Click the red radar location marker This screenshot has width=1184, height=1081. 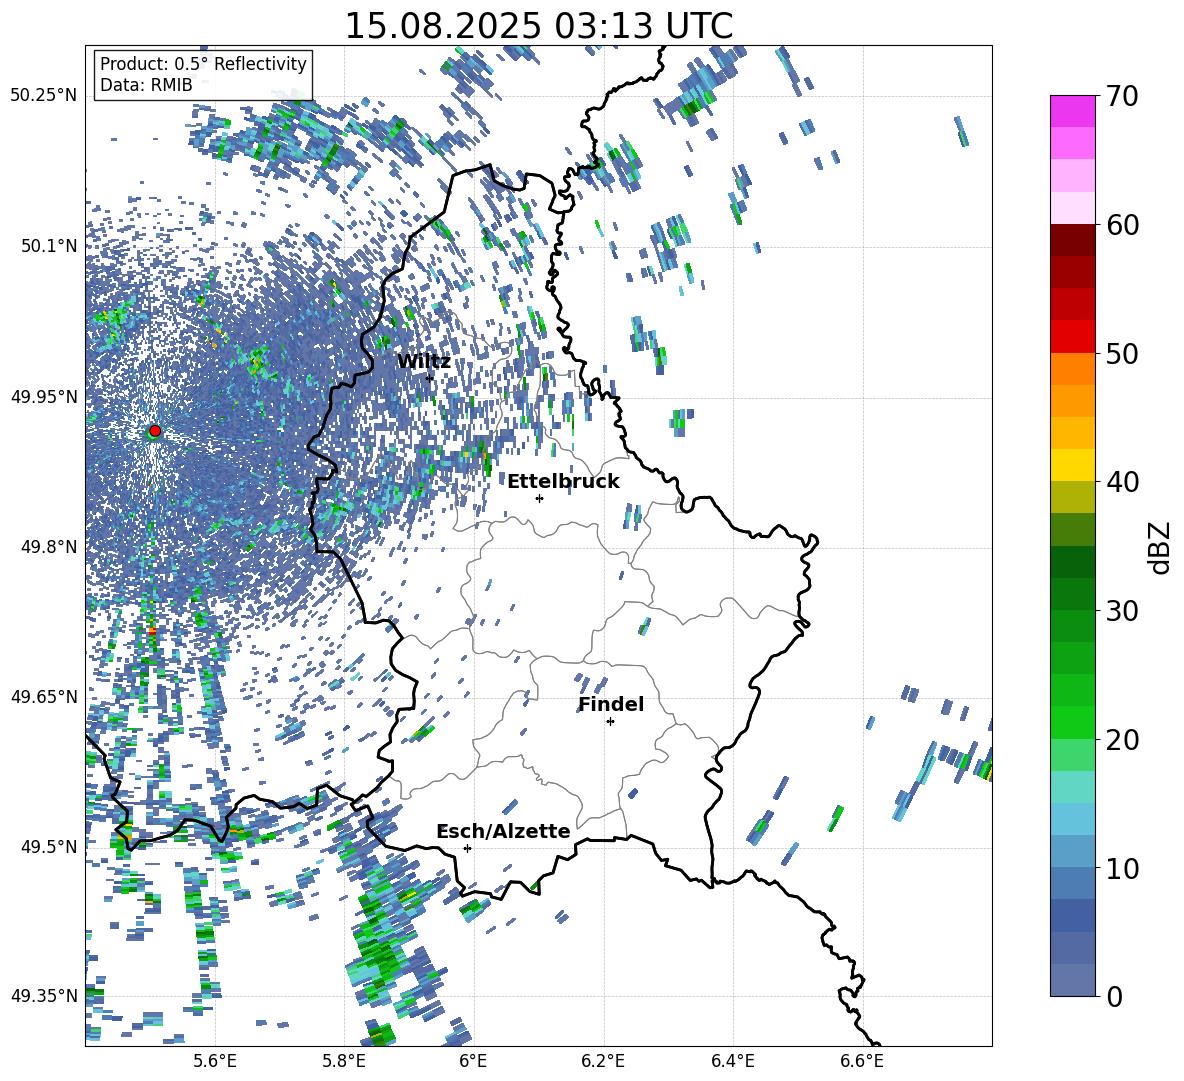click(155, 431)
